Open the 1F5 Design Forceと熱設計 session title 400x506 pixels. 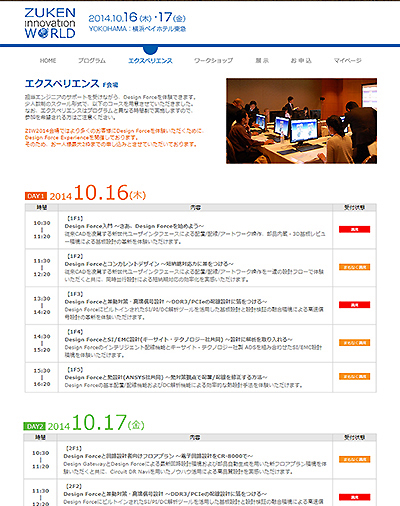[166, 377]
